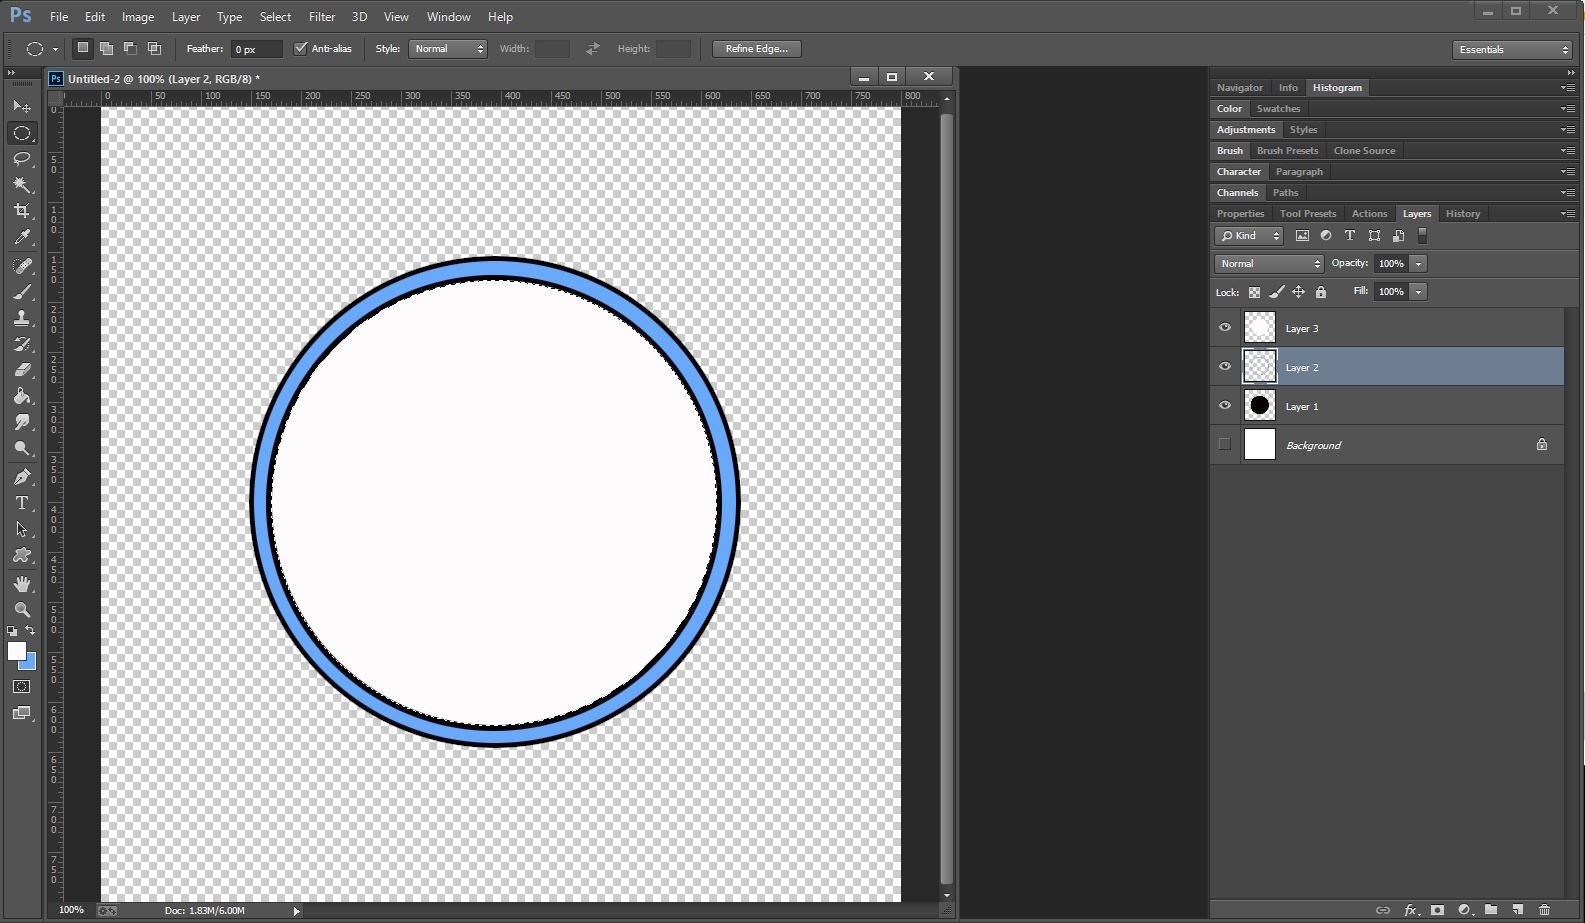Hide Layer 1 with its eye icon
Screen dimensions: 1585x923
(1225, 406)
